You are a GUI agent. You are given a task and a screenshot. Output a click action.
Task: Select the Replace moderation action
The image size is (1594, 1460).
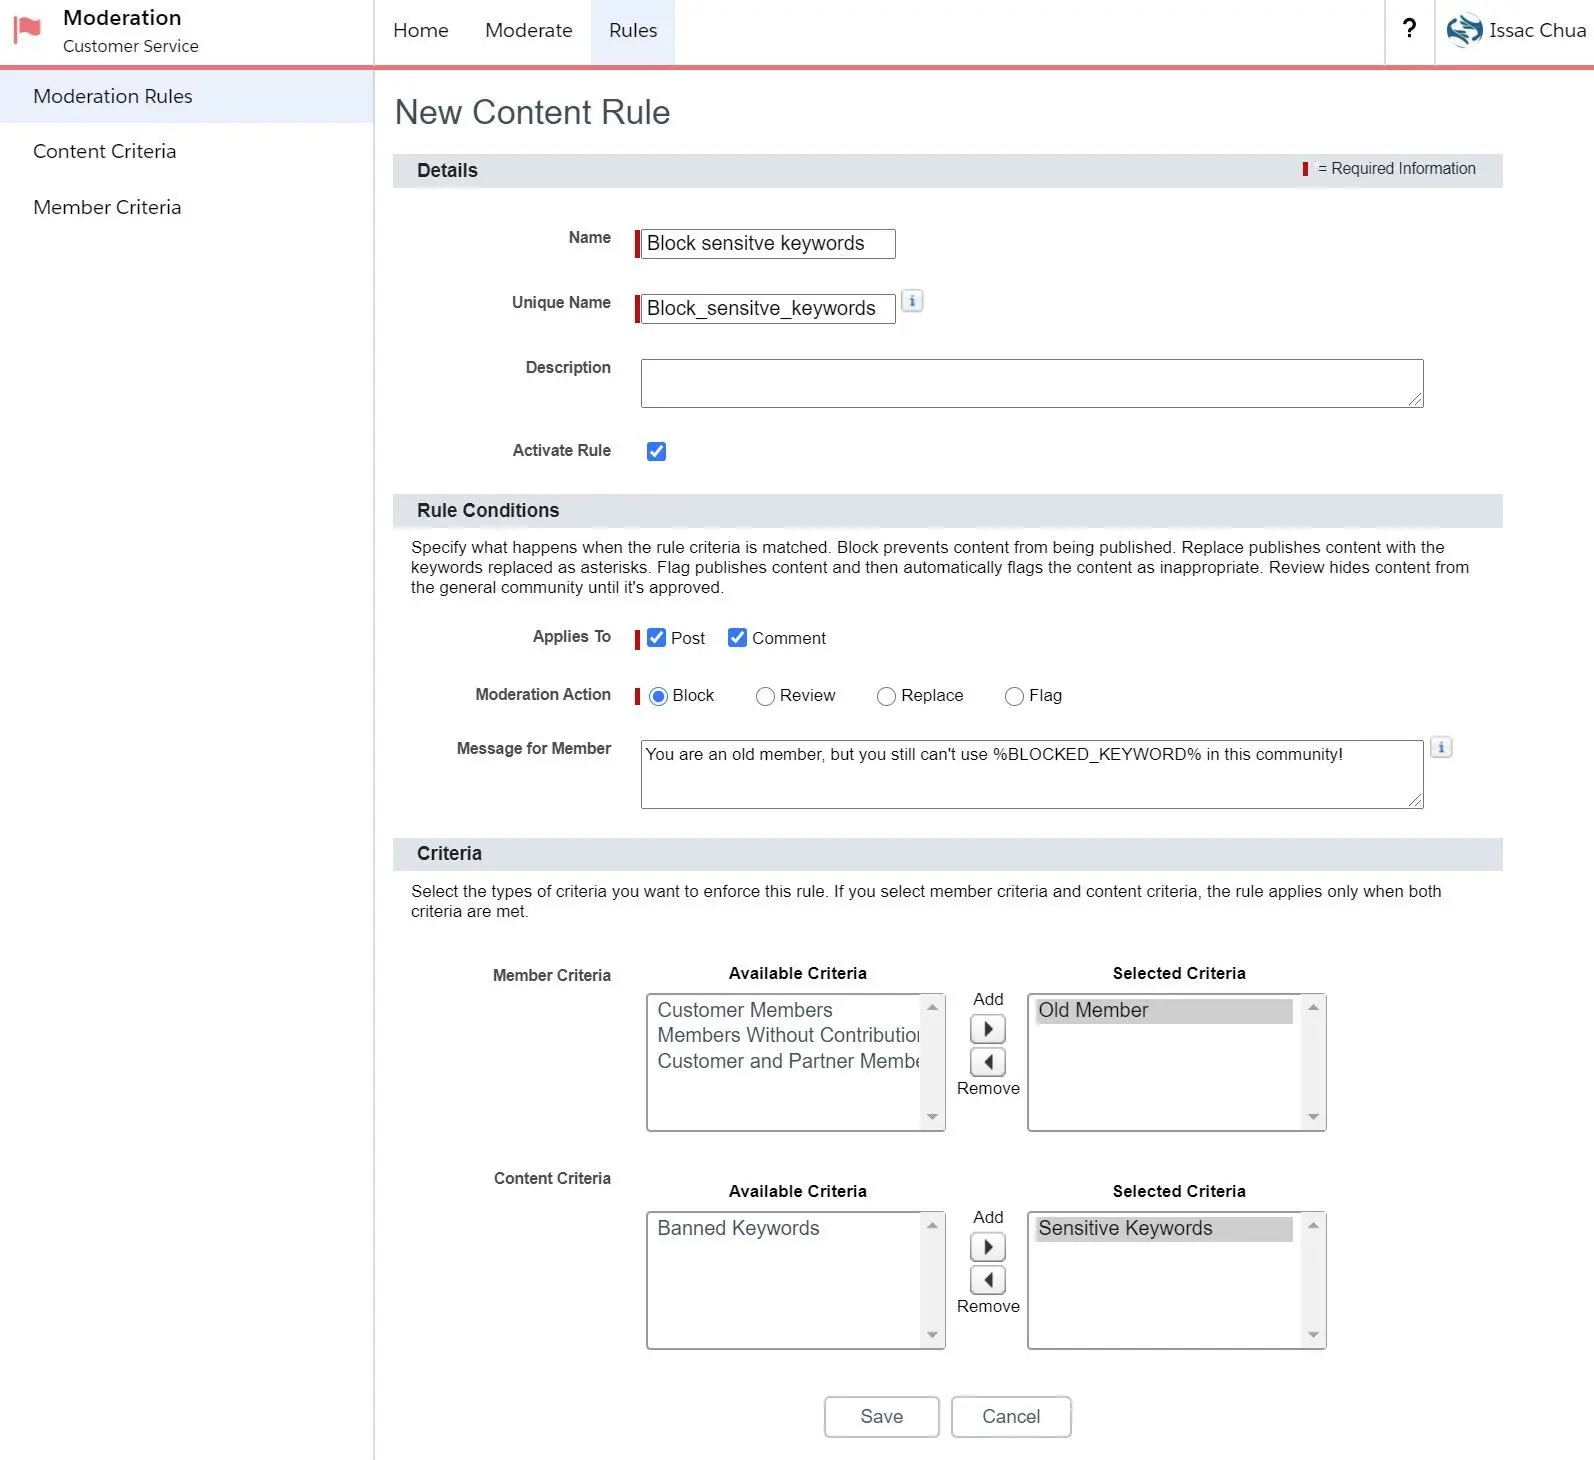click(886, 696)
